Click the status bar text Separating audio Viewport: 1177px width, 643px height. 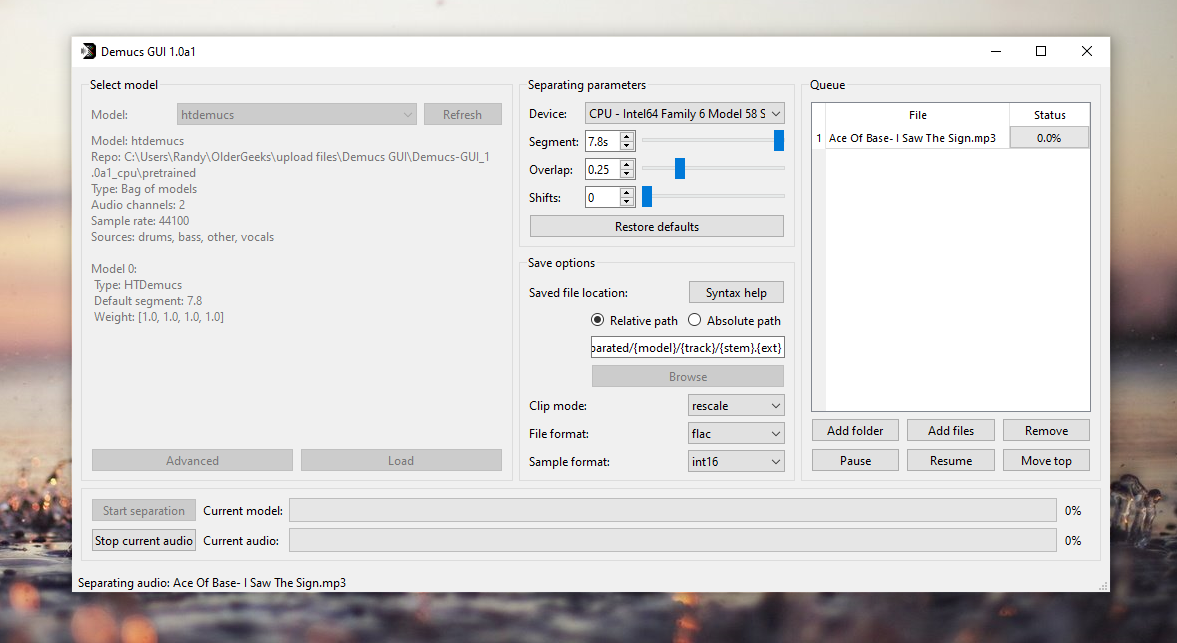(212, 583)
